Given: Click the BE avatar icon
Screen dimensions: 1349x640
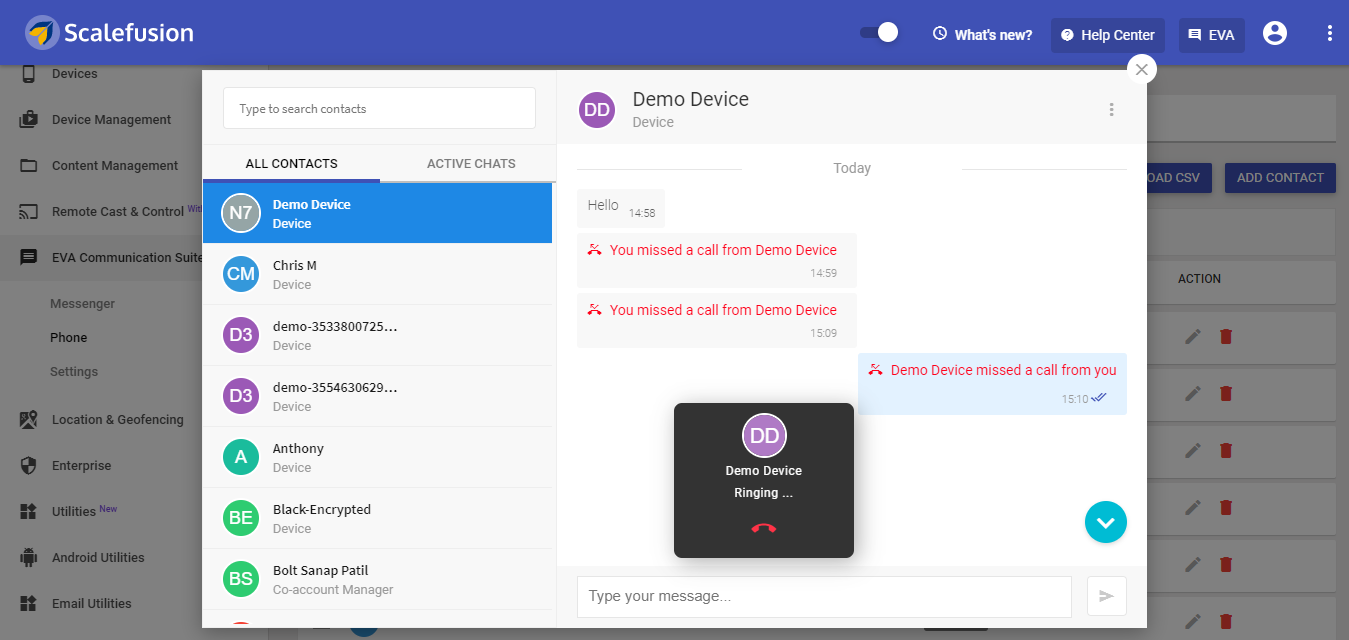Looking at the screenshot, I should coord(241,518).
